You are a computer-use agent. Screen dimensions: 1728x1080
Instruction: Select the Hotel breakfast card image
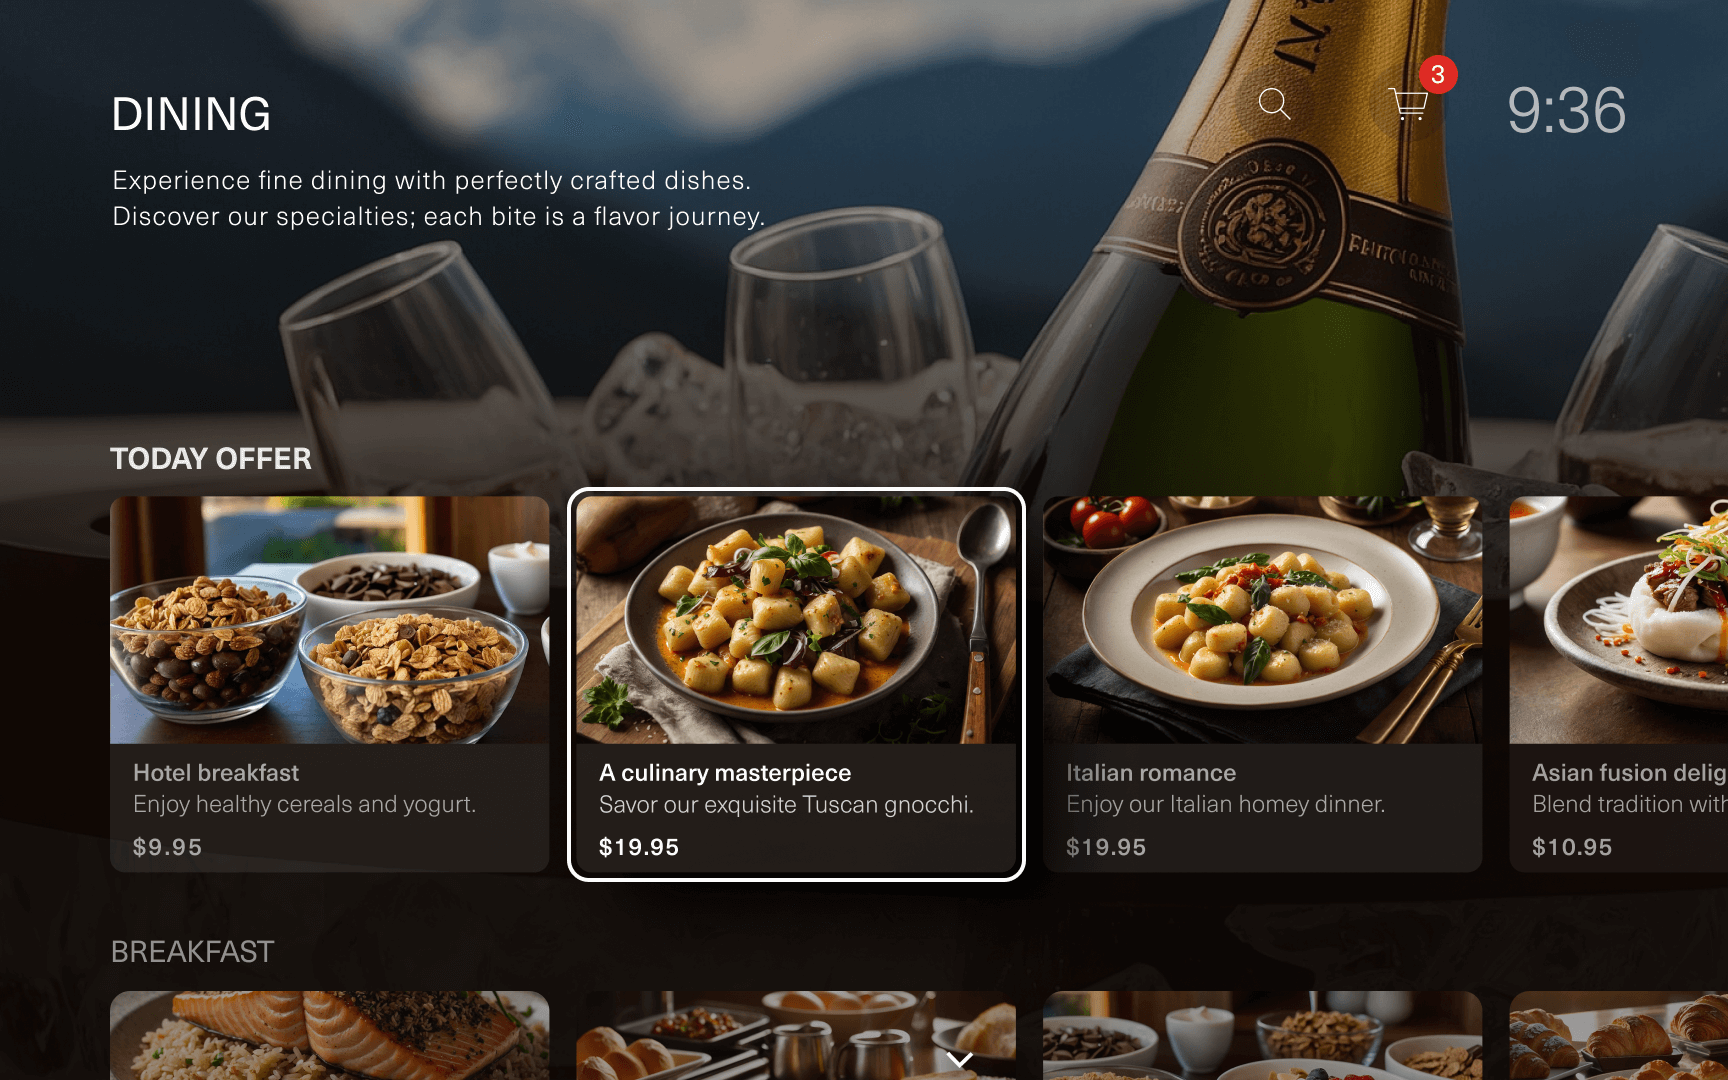point(329,620)
